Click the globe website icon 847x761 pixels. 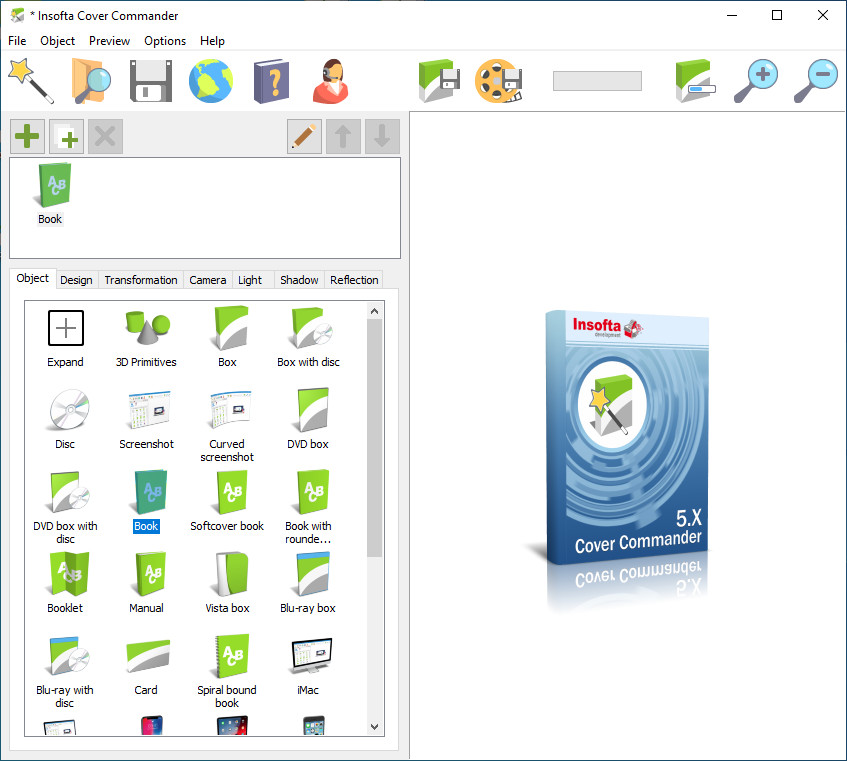(211, 81)
